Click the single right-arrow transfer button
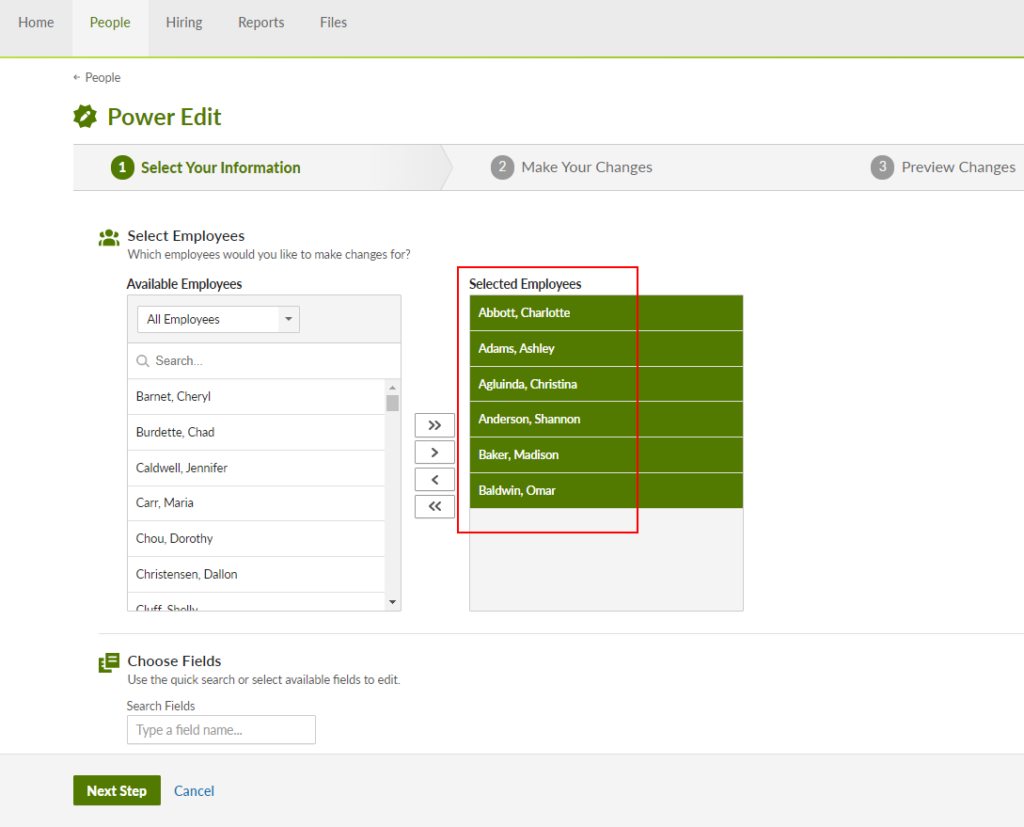 click(434, 452)
